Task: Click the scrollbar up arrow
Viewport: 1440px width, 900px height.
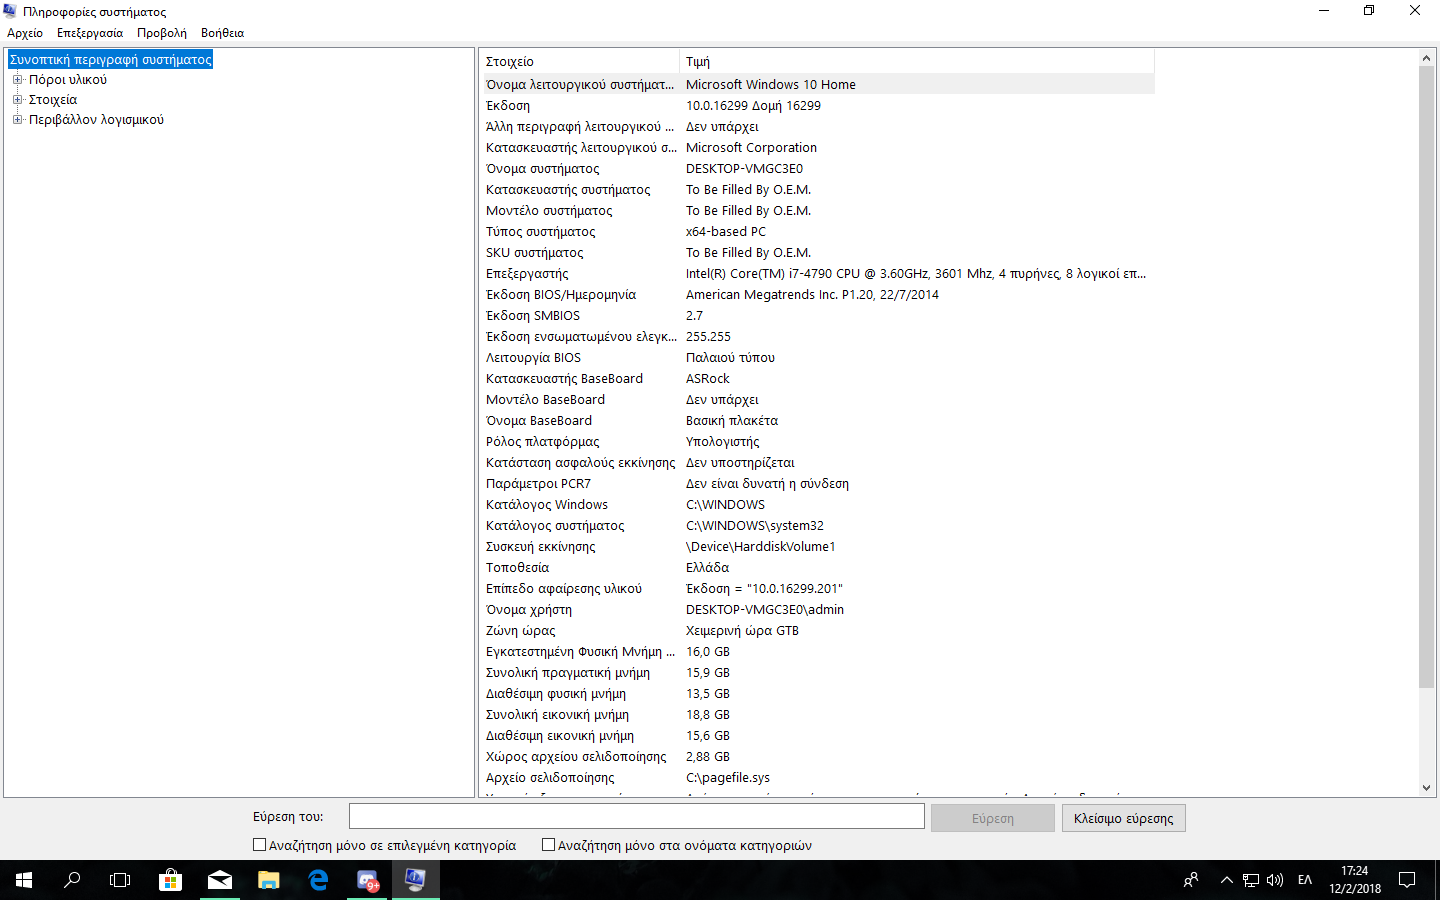Action: (x=1427, y=58)
